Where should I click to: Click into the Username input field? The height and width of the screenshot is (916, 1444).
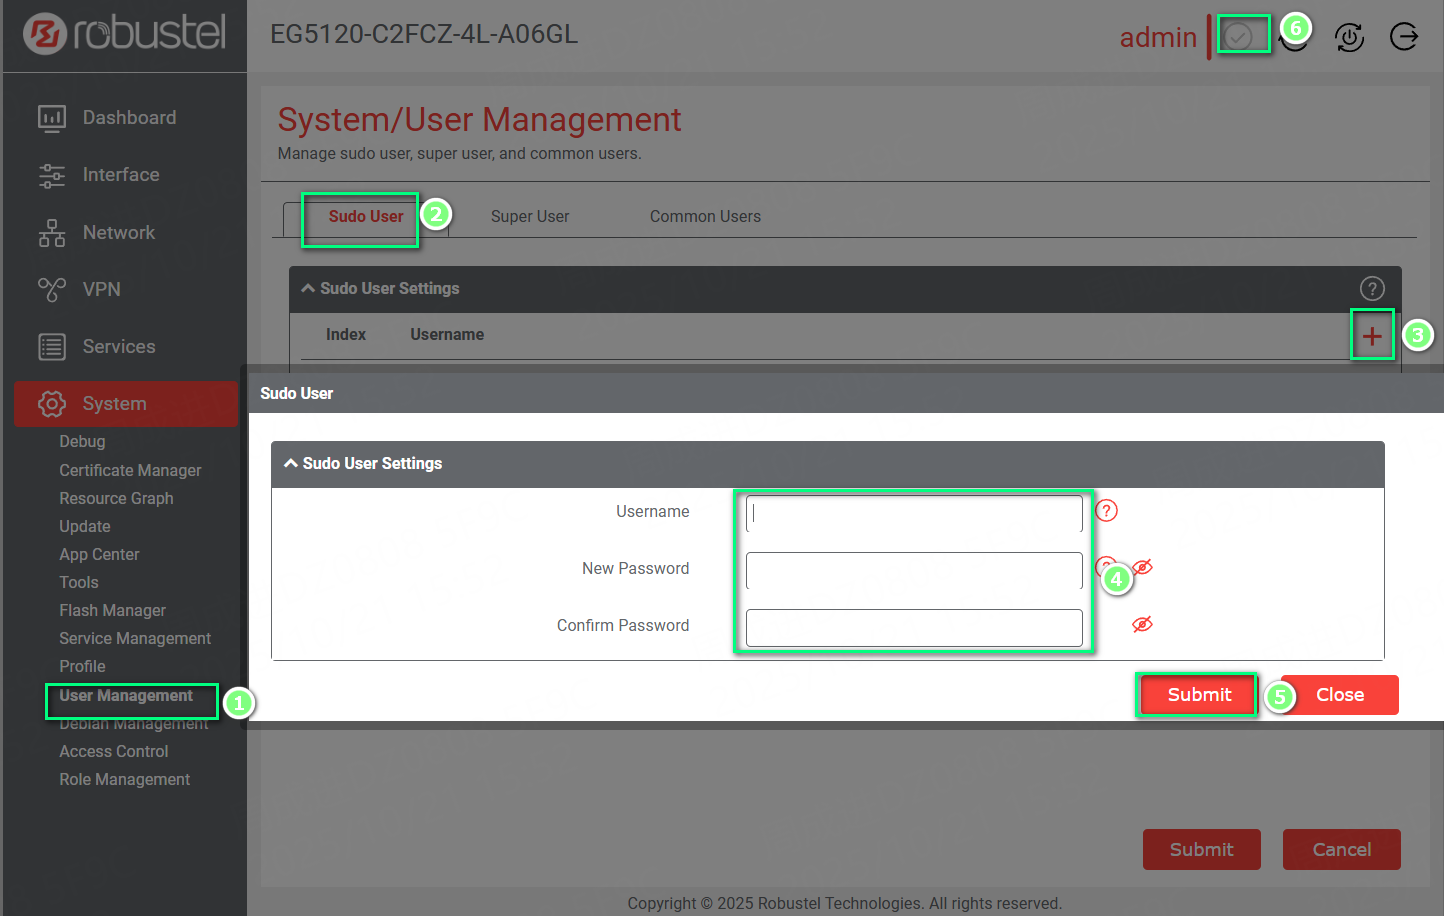click(914, 513)
